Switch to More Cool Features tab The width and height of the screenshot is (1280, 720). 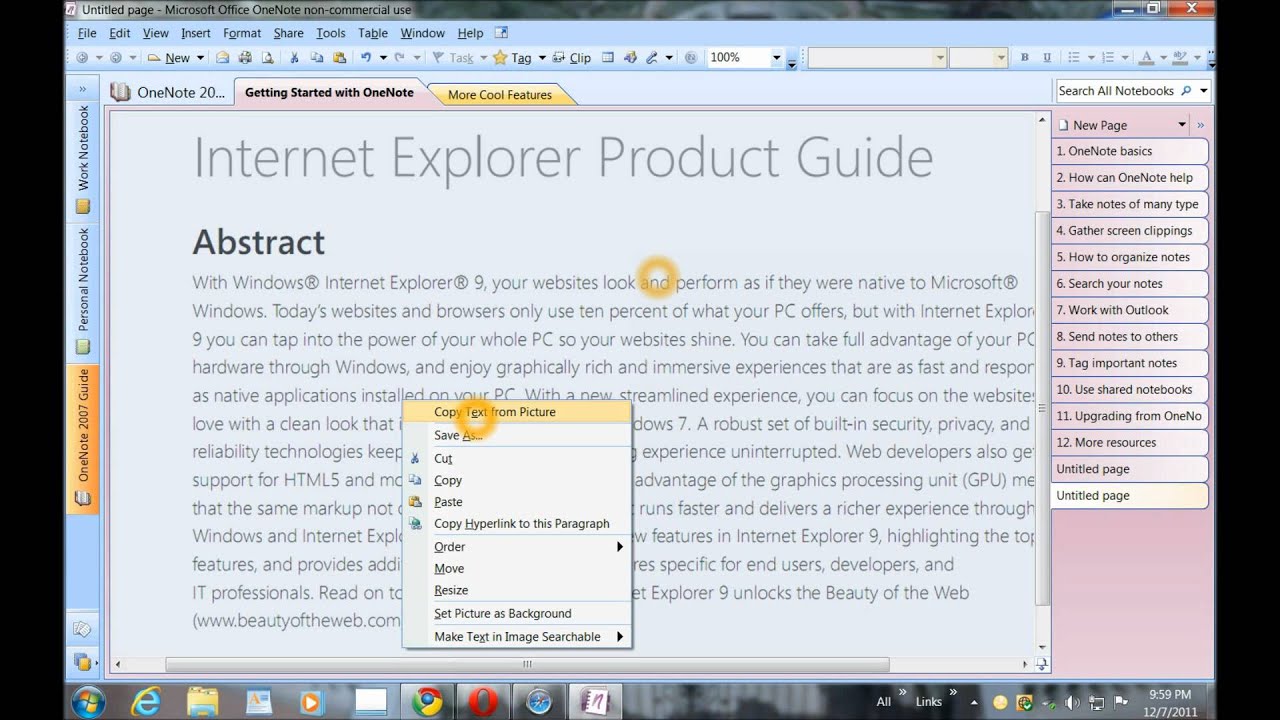click(500, 95)
